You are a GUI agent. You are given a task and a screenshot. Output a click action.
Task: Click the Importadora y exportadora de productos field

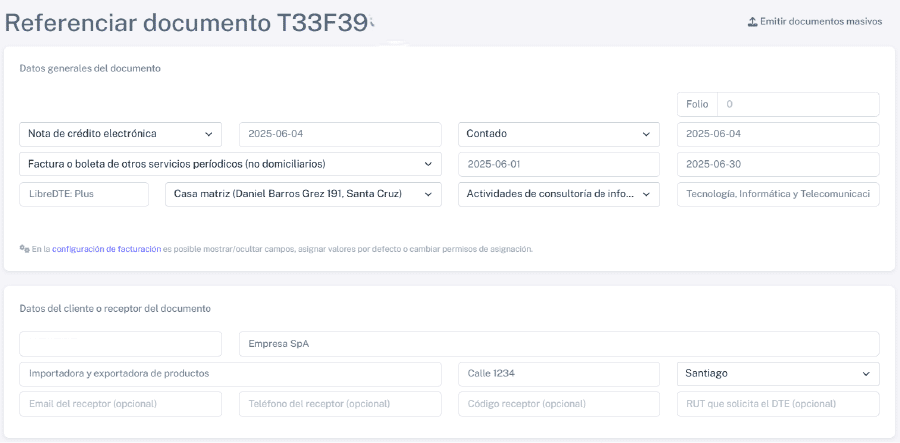[x=230, y=374]
